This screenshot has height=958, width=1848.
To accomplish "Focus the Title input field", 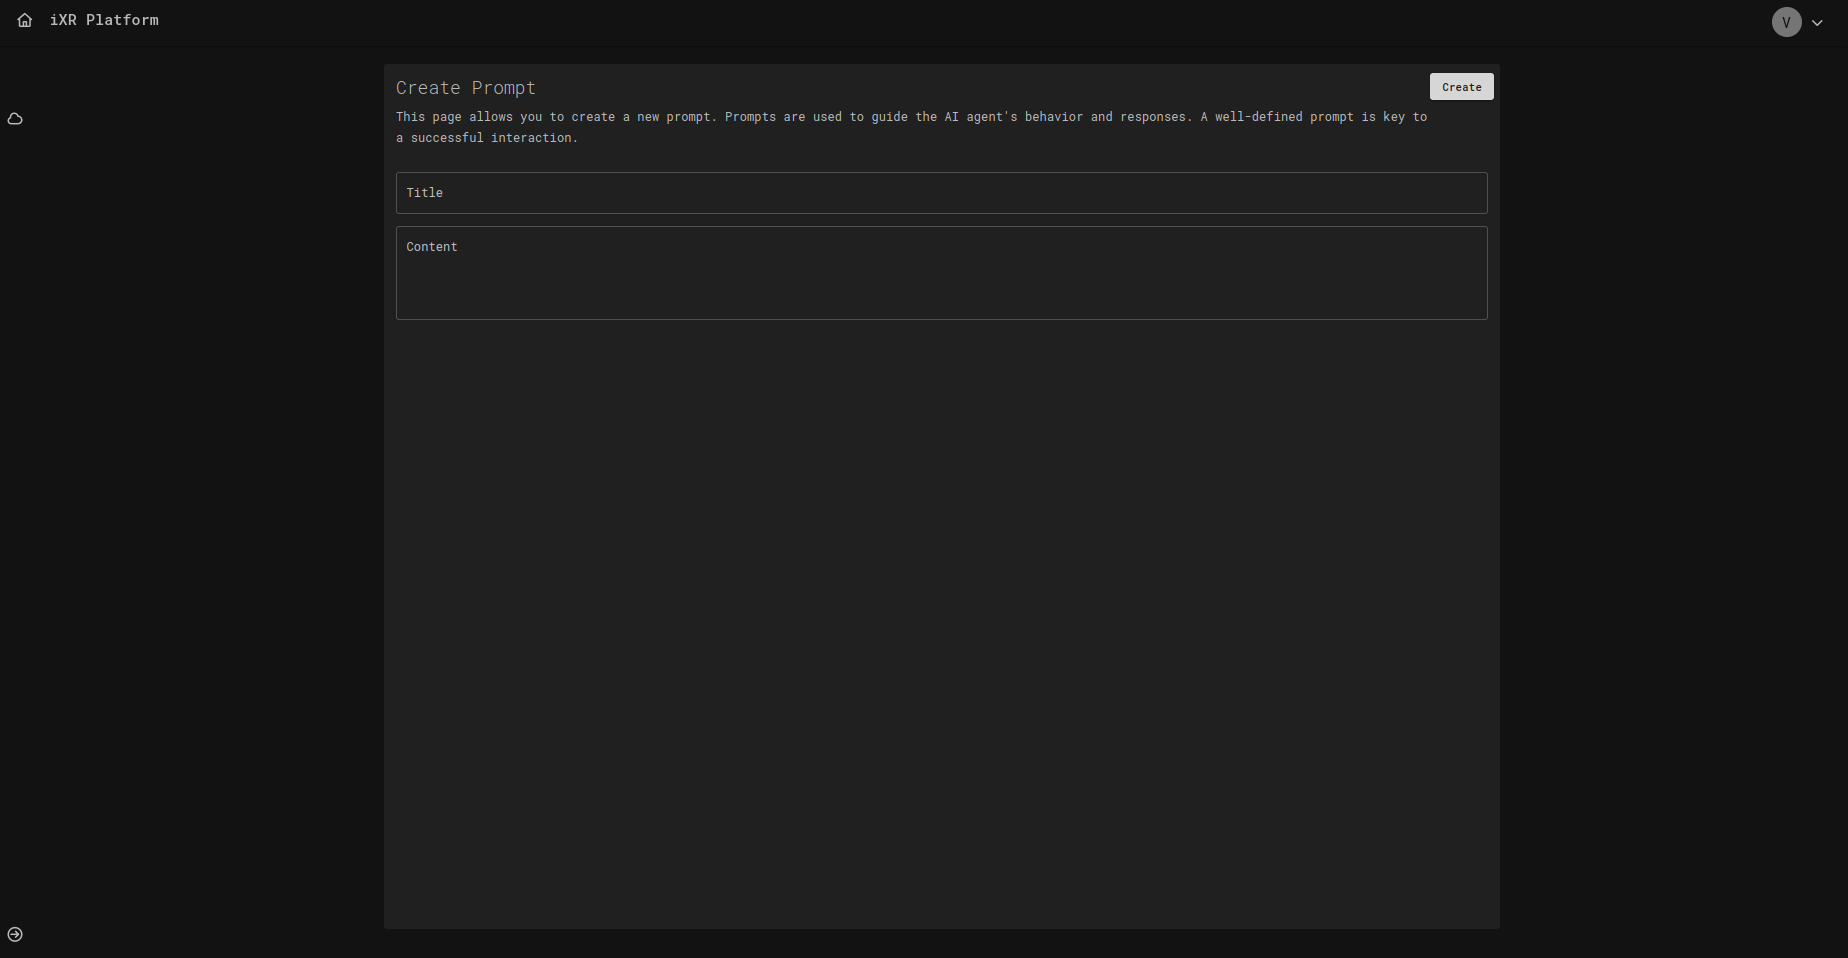I will click(940, 193).
